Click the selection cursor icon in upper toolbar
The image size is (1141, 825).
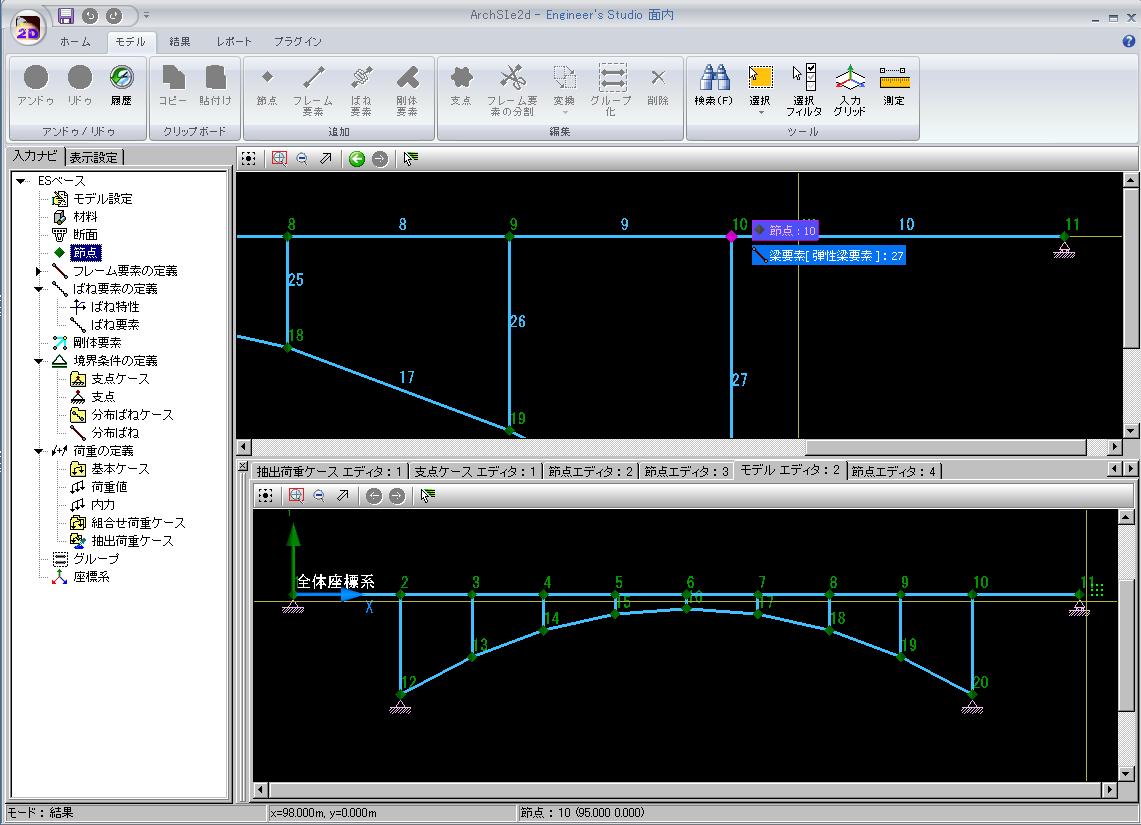tap(410, 159)
